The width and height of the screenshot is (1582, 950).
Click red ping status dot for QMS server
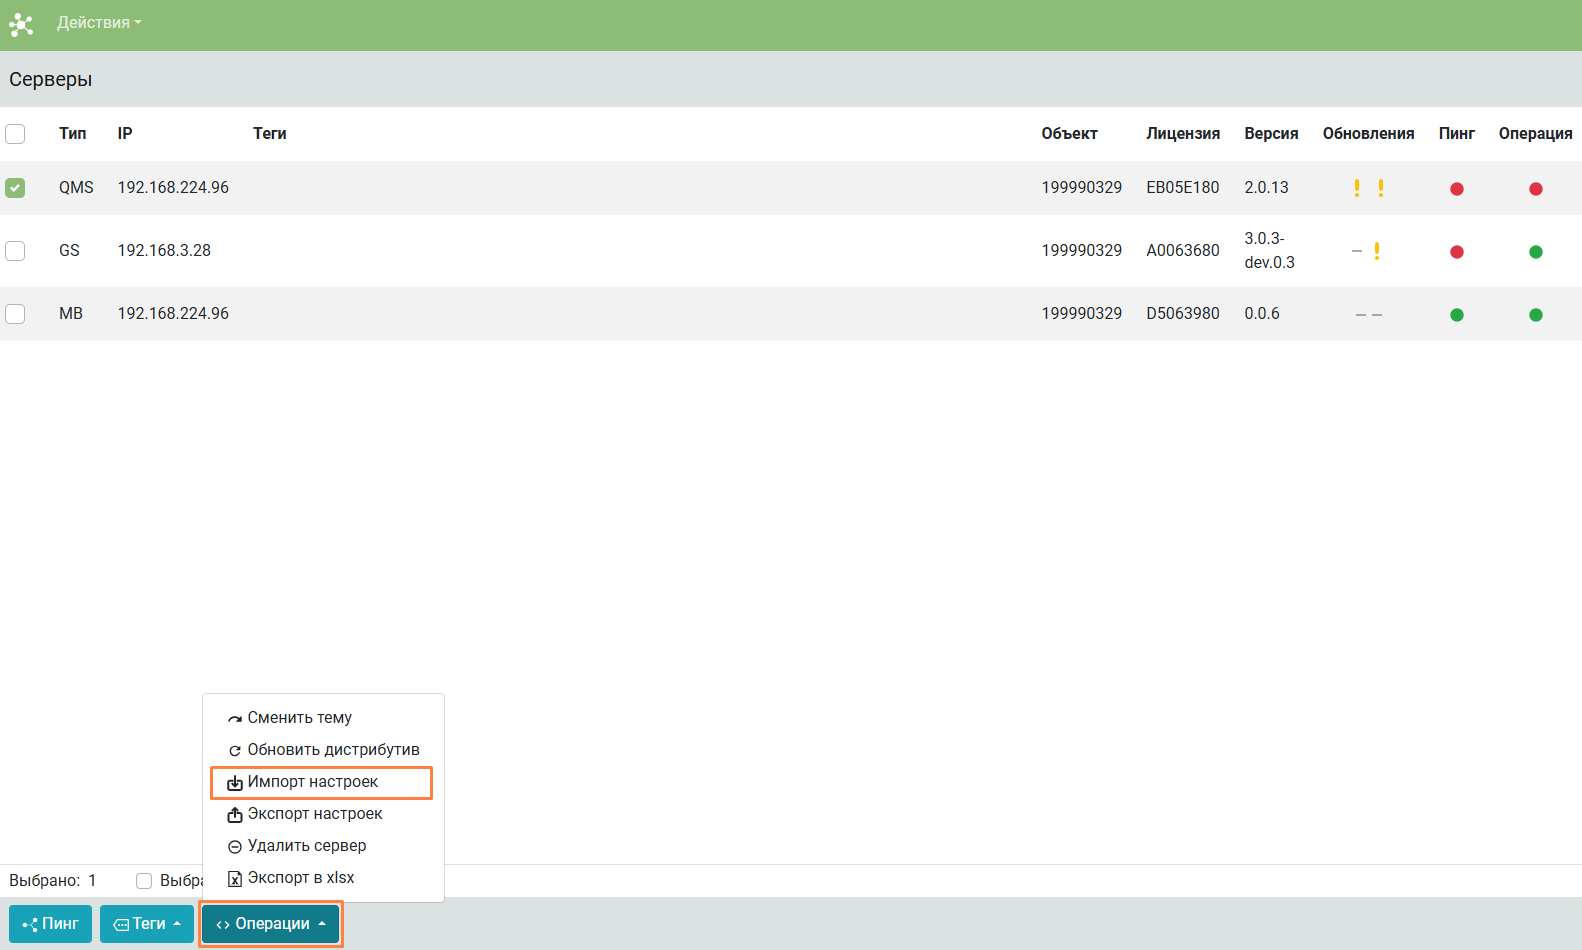coord(1456,189)
